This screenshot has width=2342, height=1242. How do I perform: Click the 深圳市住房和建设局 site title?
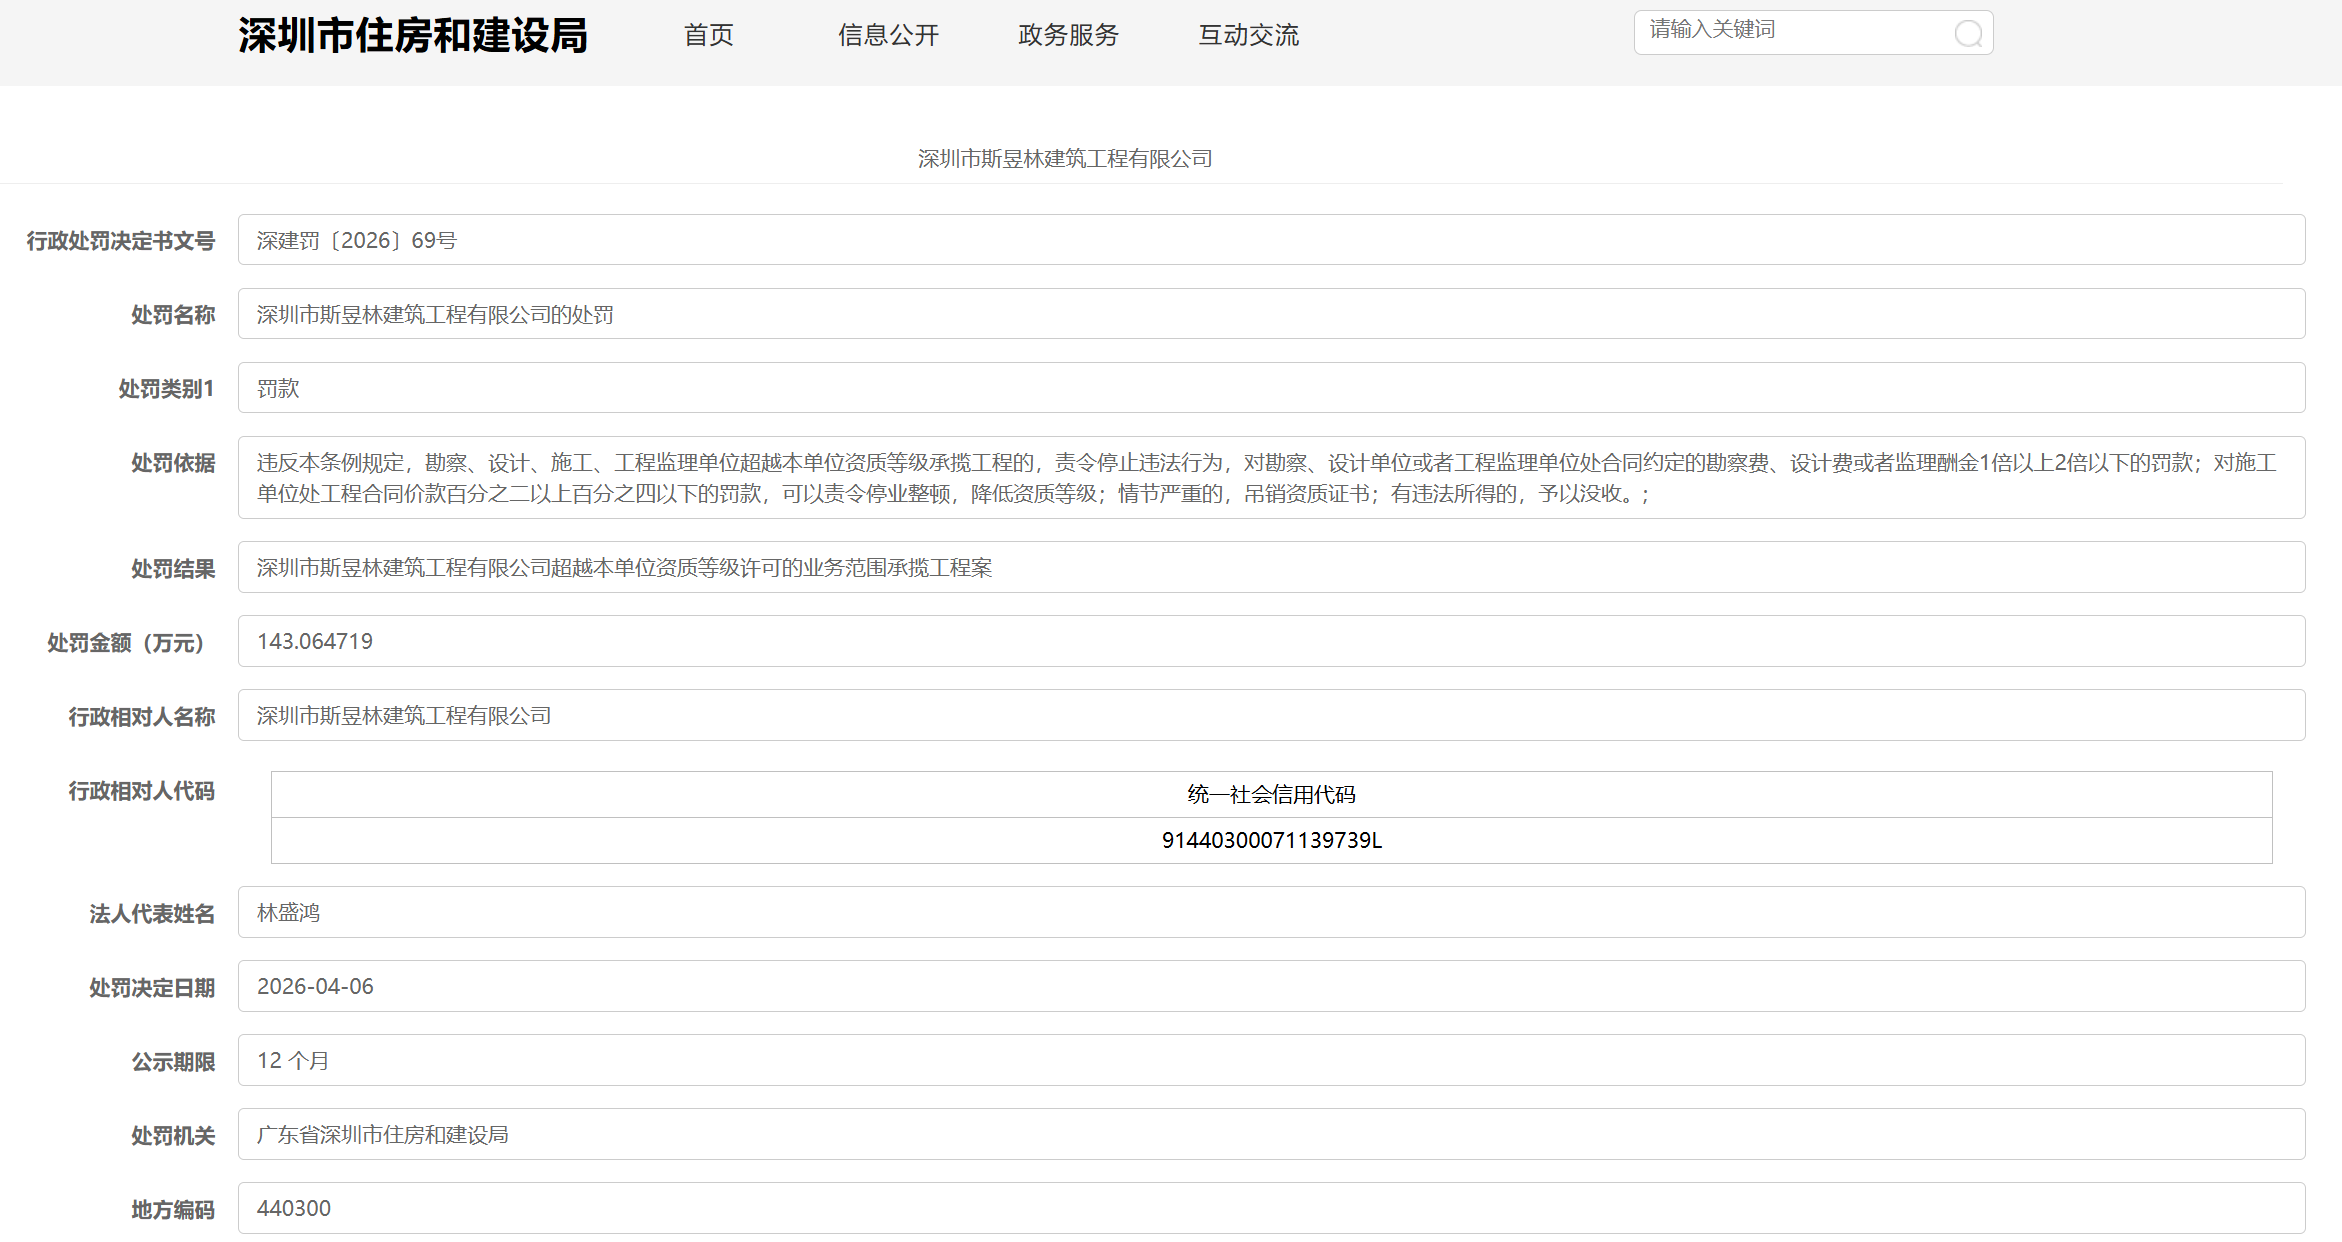click(412, 36)
